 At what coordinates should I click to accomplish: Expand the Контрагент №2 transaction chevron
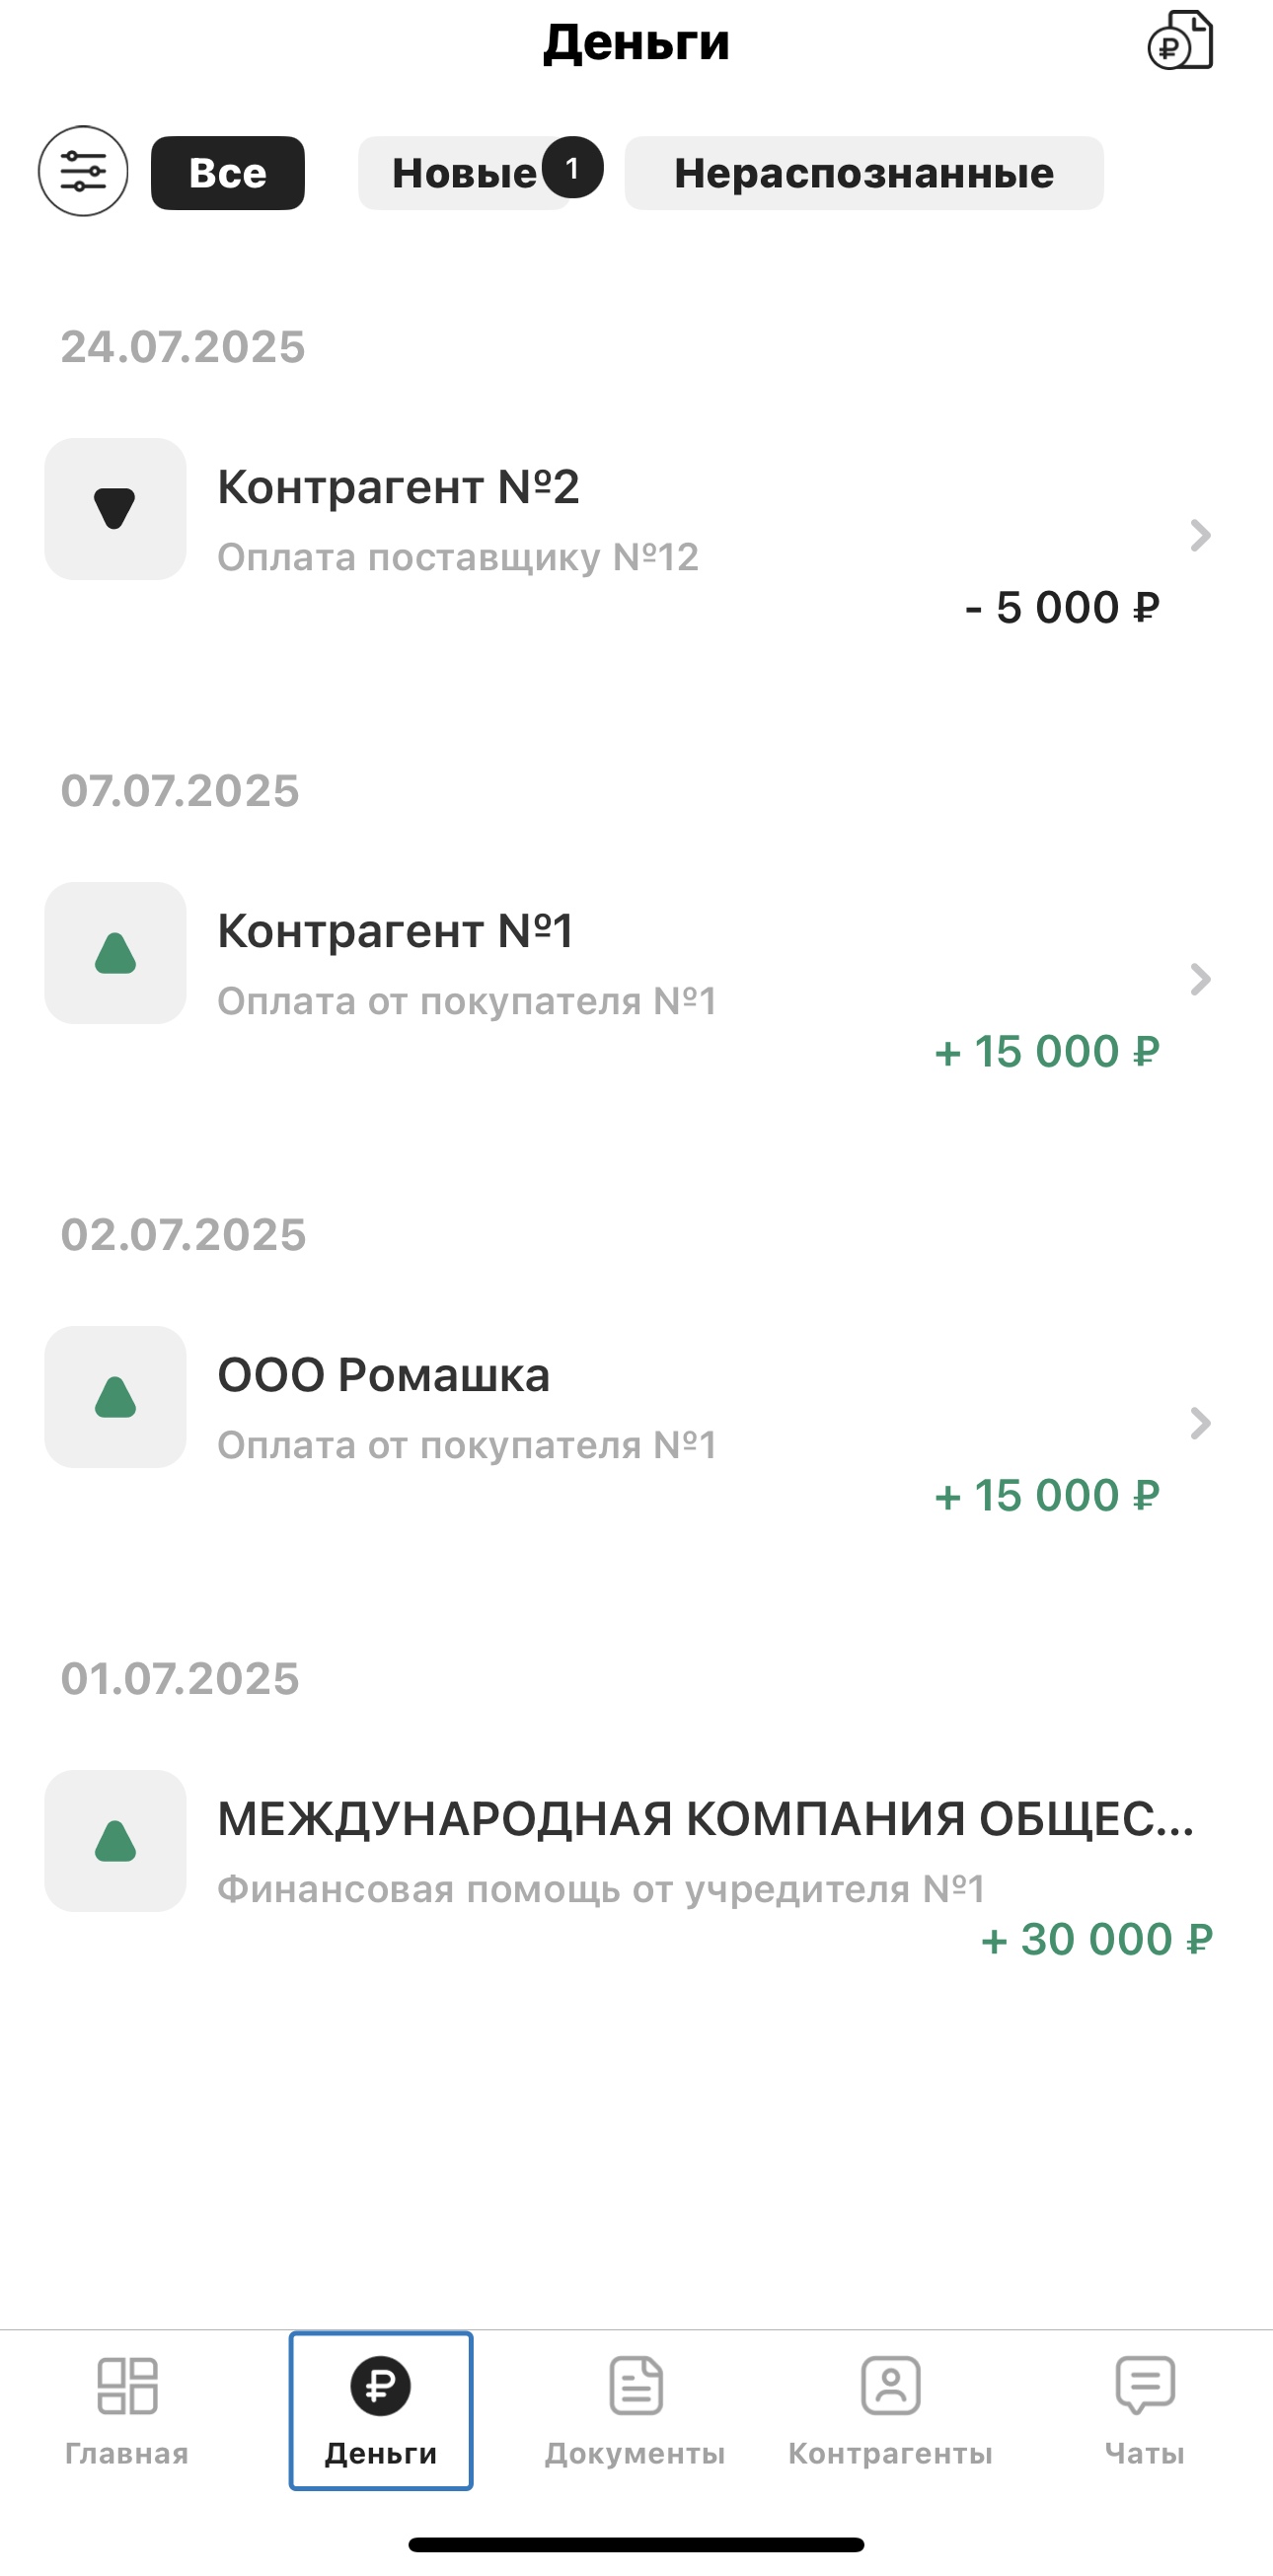pyautogui.click(x=1200, y=536)
